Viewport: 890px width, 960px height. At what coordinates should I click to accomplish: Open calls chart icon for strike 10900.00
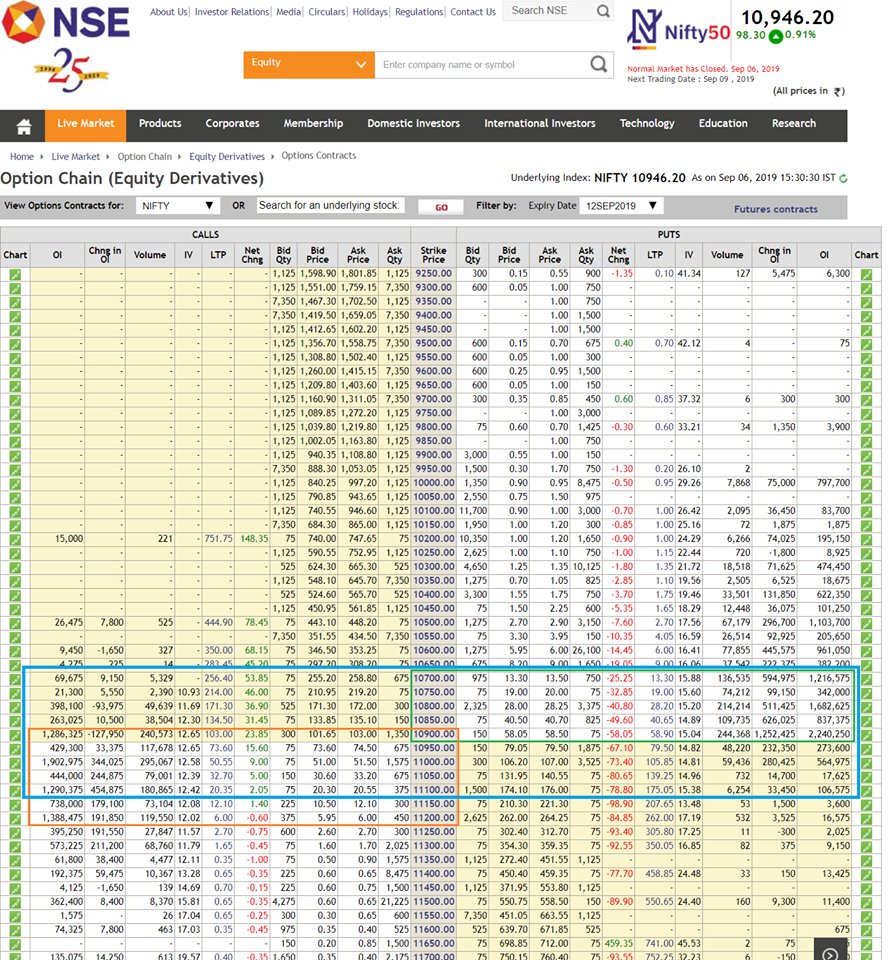pos(15,735)
